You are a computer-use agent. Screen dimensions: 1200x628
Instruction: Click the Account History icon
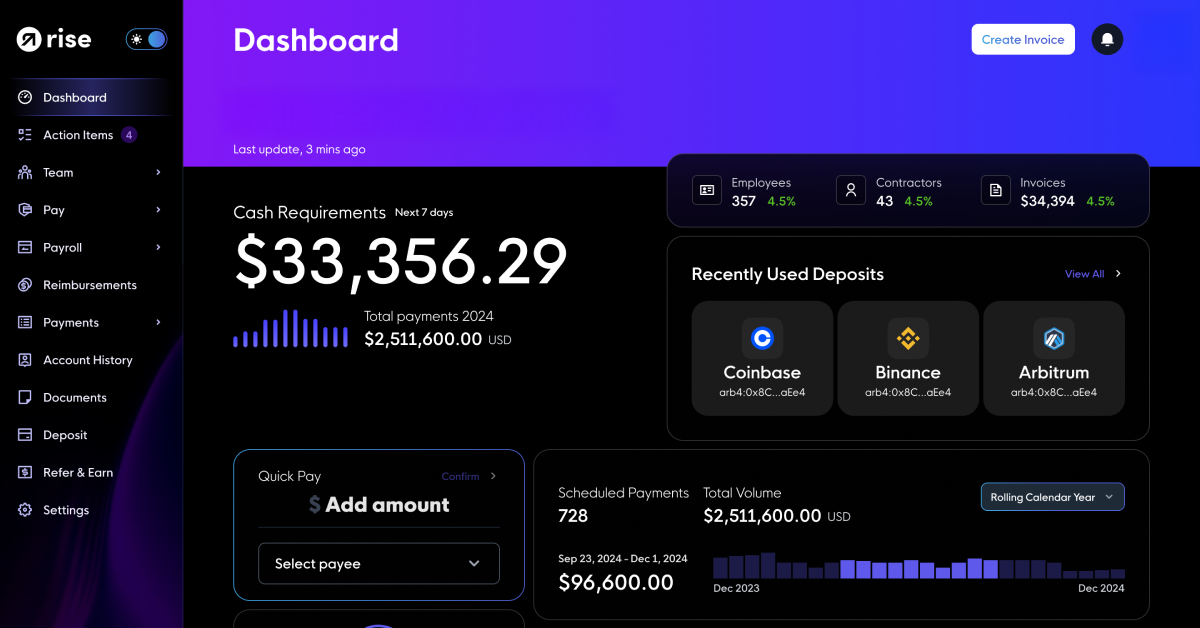(25, 360)
